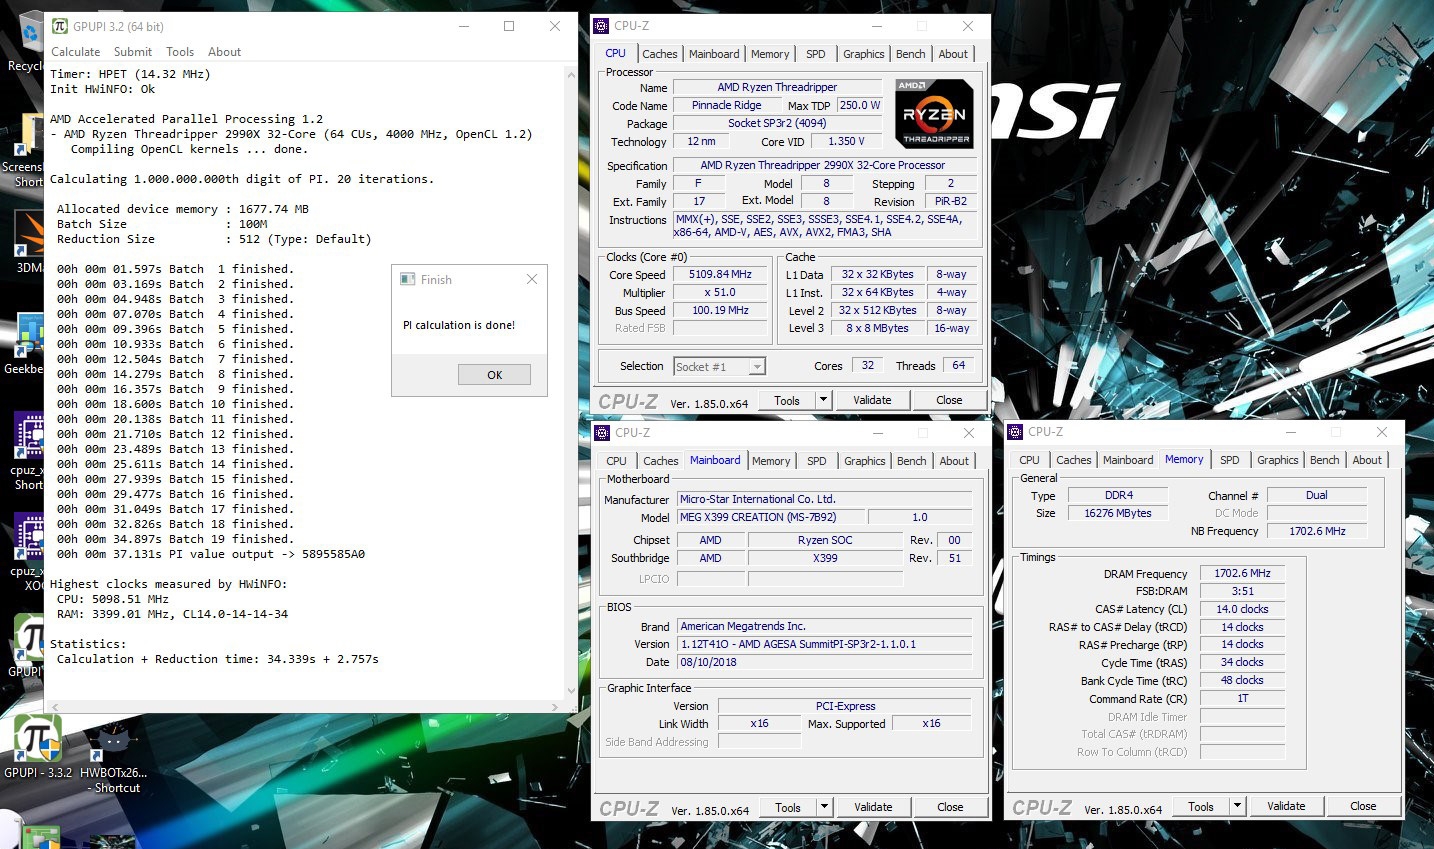The width and height of the screenshot is (1434, 849).
Task: Select Bench tab in Mainboard CPU-Z window
Action: [911, 461]
